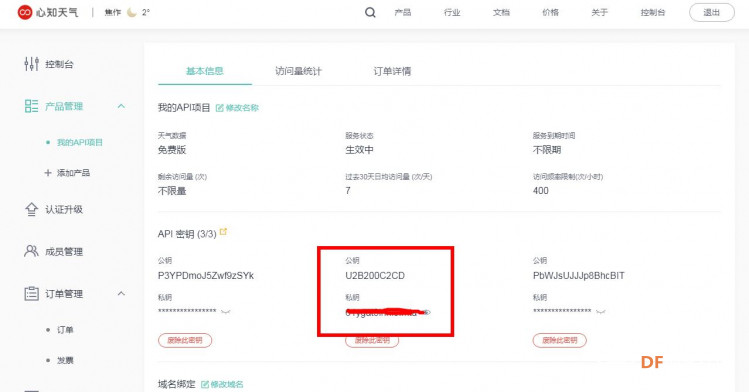Open the 行业 top menu

pos(452,12)
